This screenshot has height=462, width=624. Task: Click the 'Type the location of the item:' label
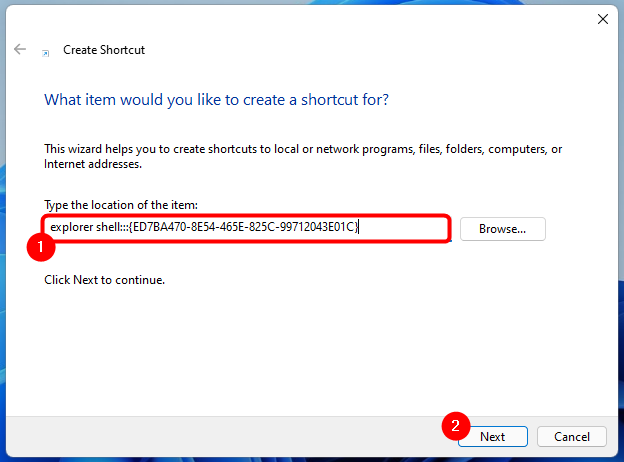121,205
